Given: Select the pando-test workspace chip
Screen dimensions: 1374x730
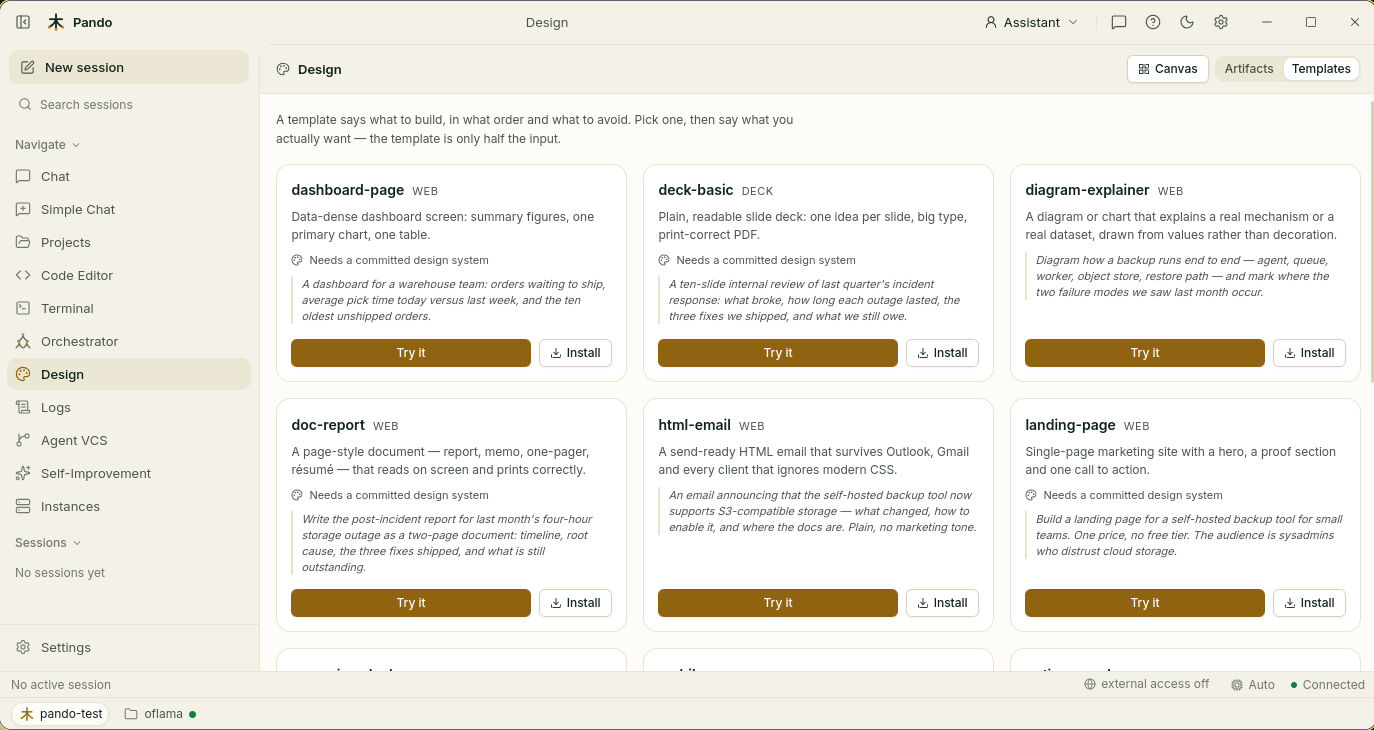Looking at the screenshot, I should pyautogui.click(x=61, y=714).
